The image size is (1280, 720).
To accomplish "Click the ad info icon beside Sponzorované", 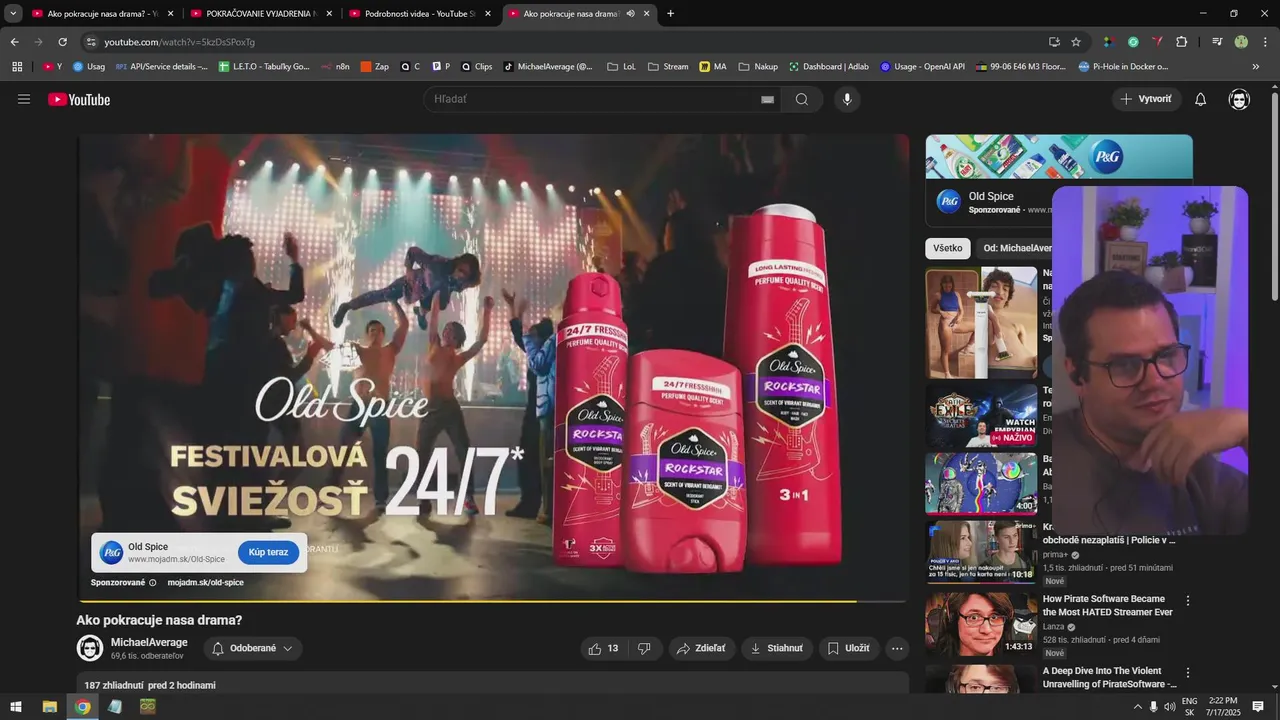I will [x=152, y=582].
